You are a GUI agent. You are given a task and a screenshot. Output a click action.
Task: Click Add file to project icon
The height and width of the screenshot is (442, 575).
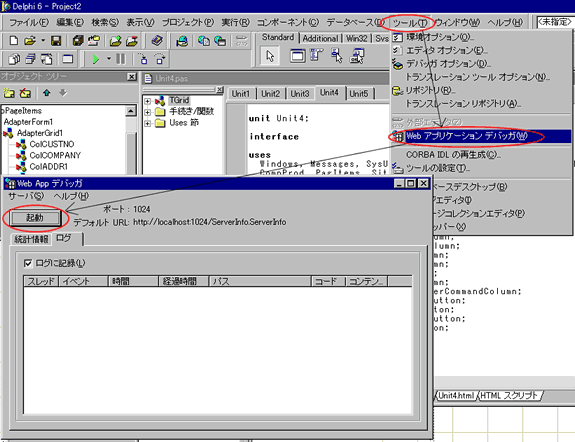pos(115,40)
